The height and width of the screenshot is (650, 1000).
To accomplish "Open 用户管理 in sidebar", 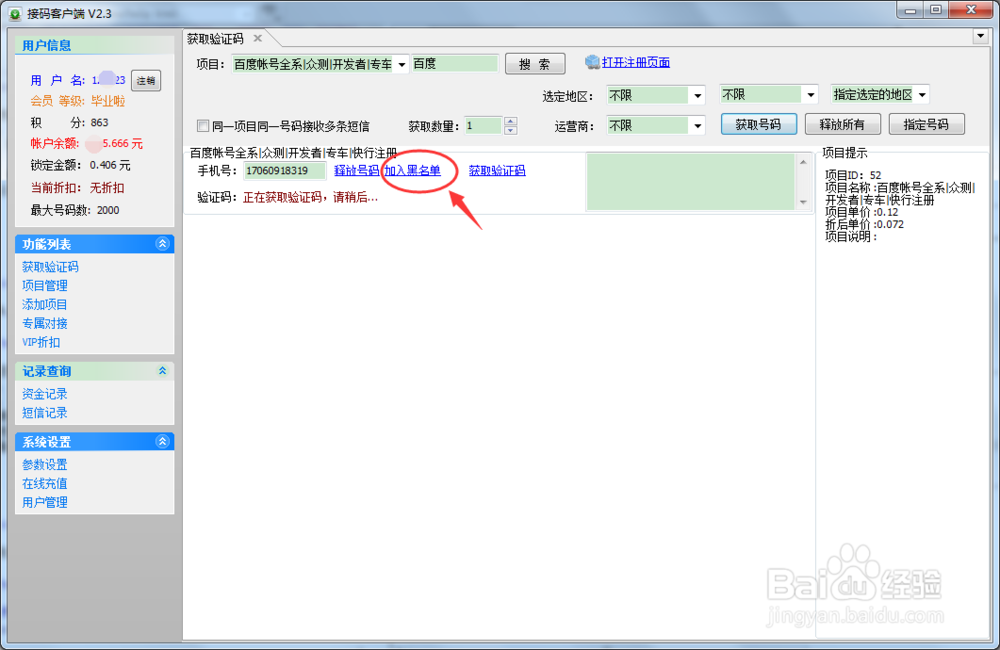I will pos(45,502).
